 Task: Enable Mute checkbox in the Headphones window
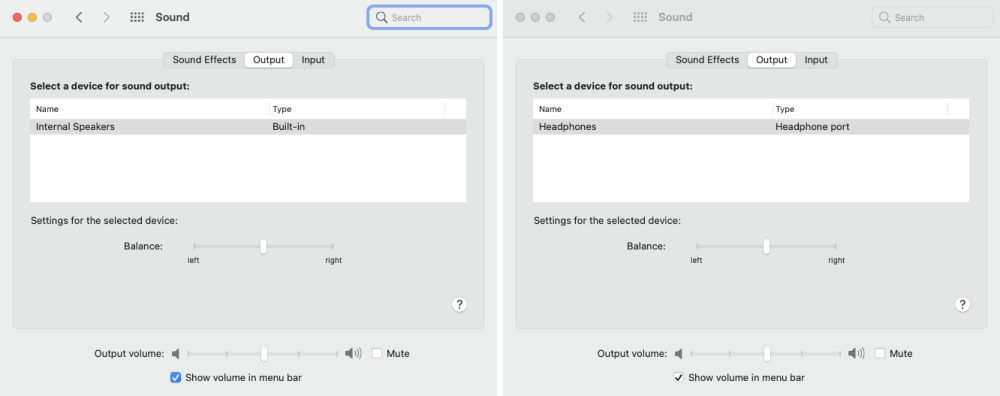tap(880, 353)
